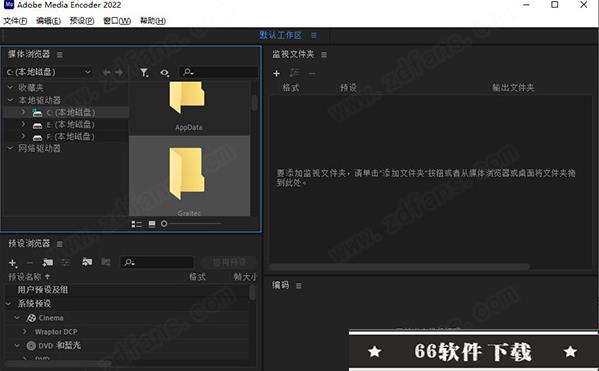
Task: Switch media browser to thumbnail view
Action: tap(152, 224)
